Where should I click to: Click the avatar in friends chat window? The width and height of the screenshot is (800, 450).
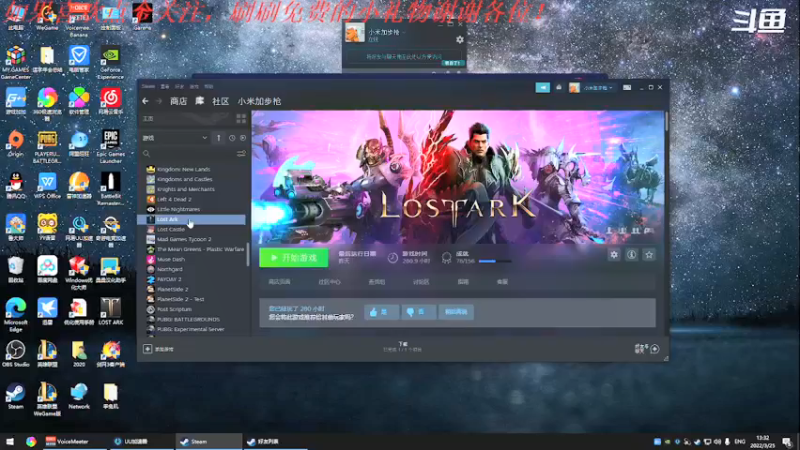tap(355, 33)
